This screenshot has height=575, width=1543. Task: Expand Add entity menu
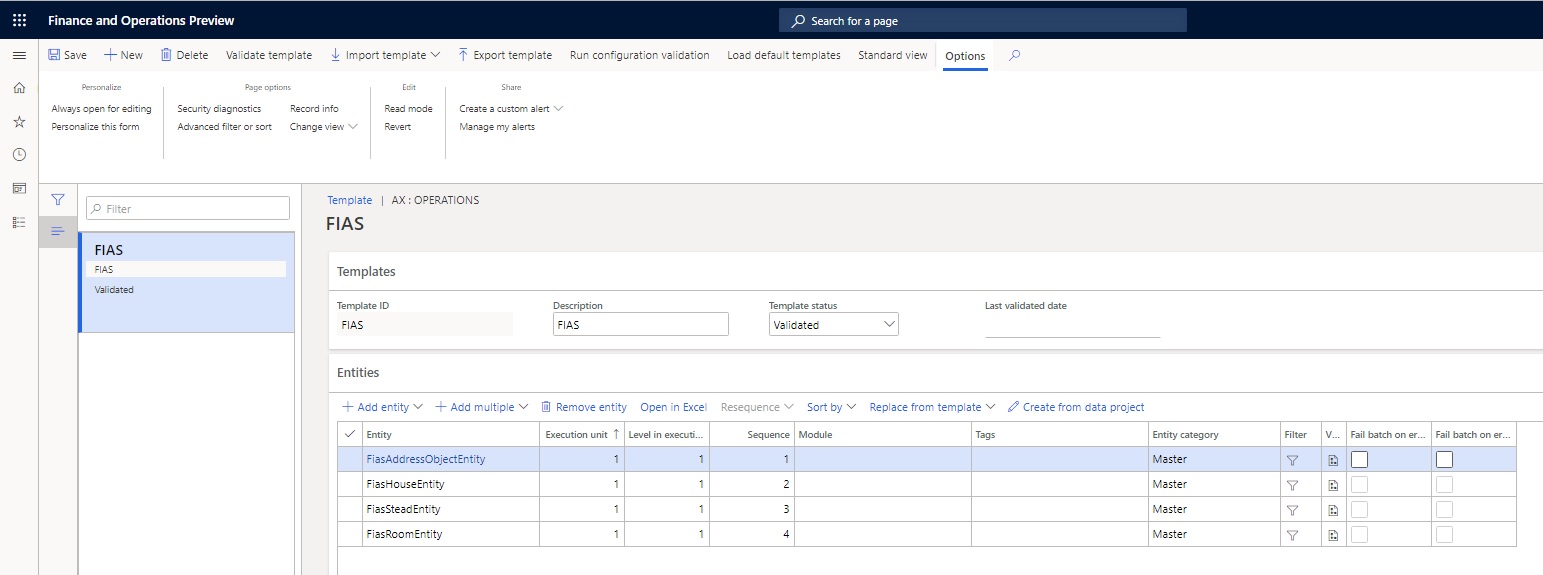click(382, 407)
